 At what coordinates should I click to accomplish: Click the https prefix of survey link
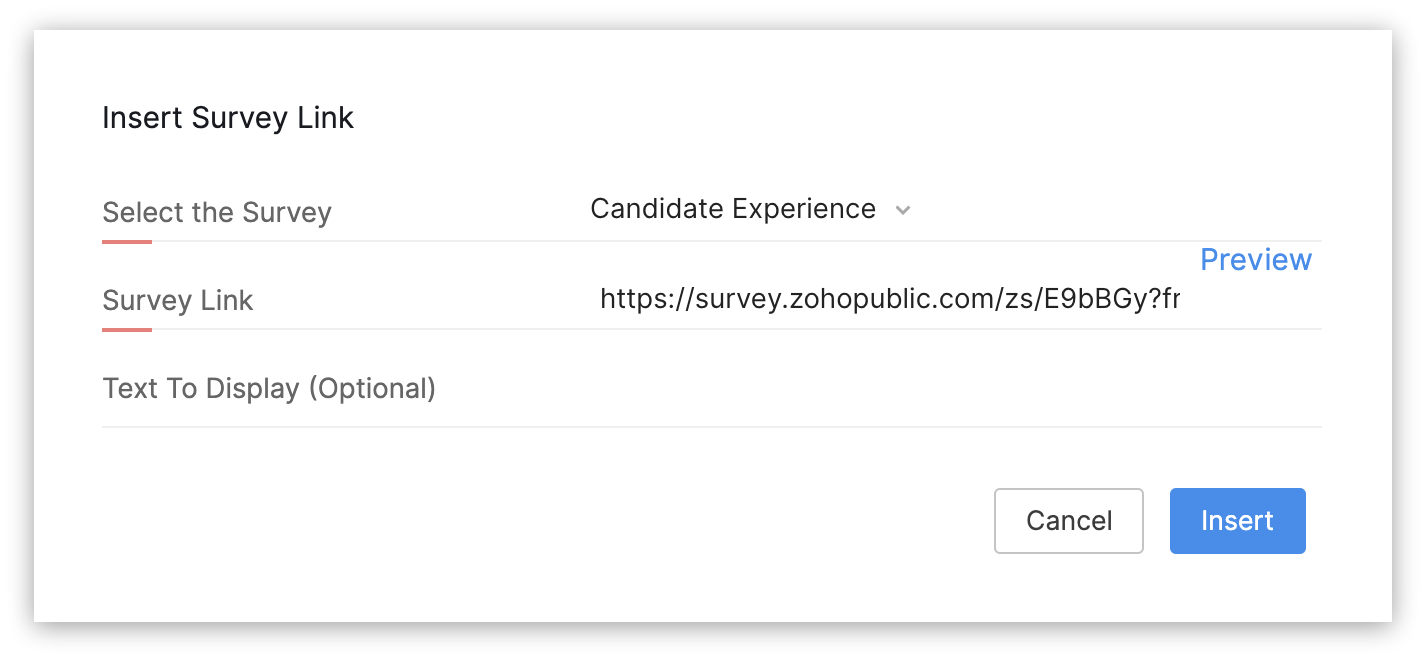[x=635, y=299]
